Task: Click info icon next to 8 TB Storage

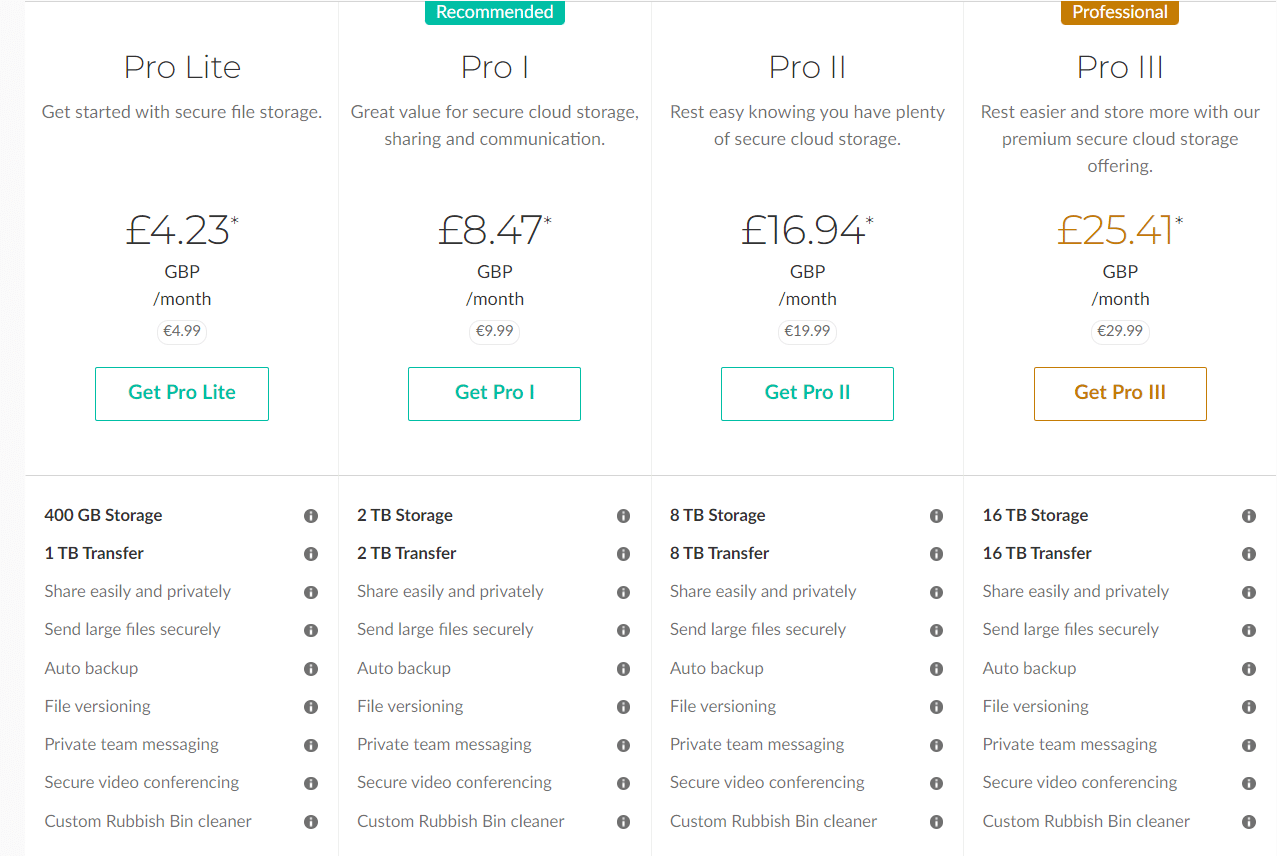Action: [x=937, y=516]
